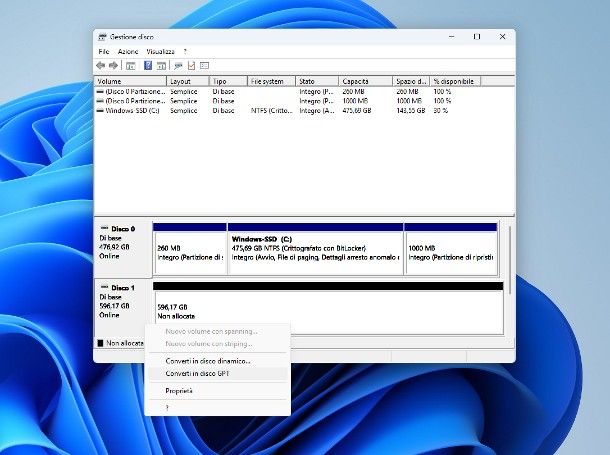Select the 596,17 GB unallocated space block
The width and height of the screenshot is (610, 455).
(x=327, y=310)
